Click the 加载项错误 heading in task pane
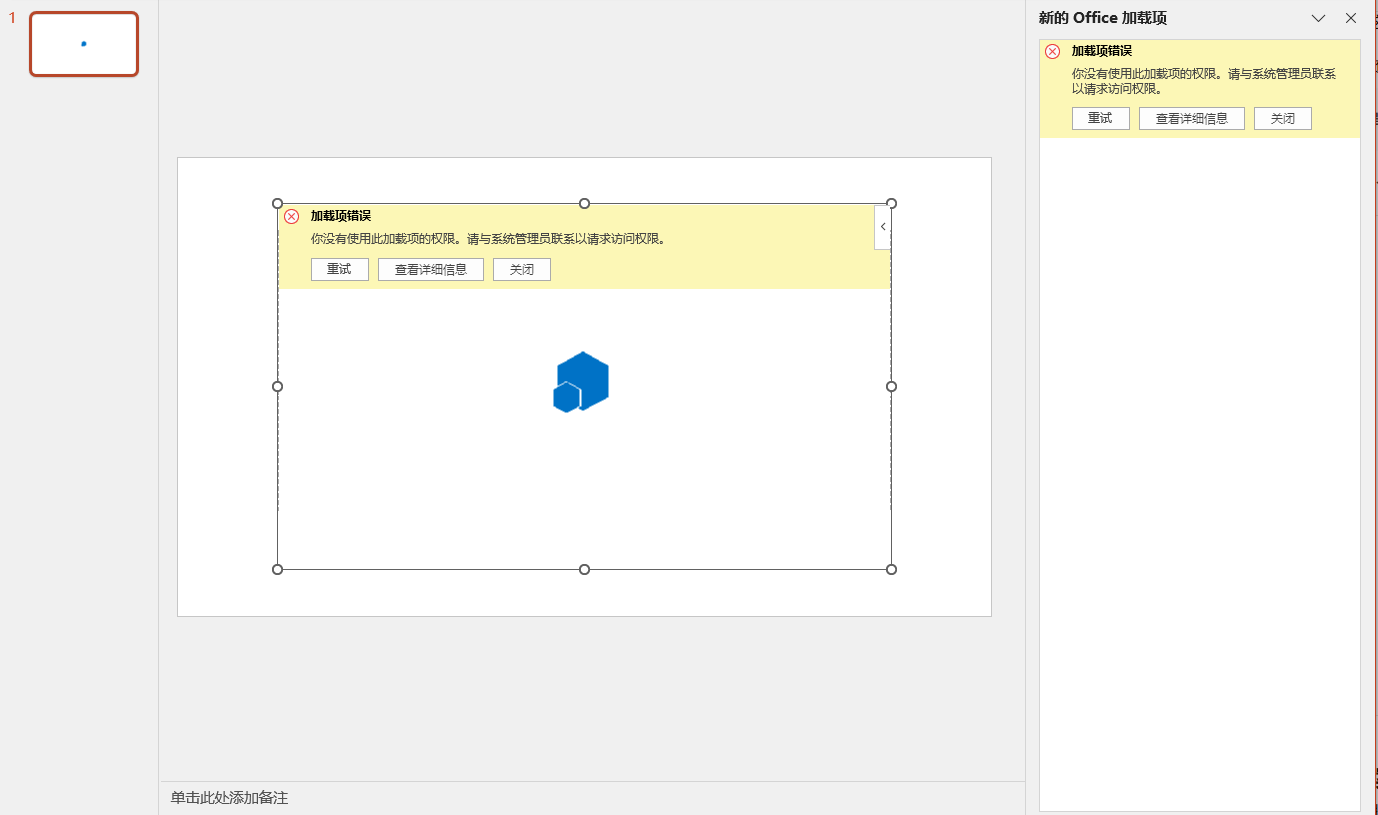Image resolution: width=1378 pixels, height=815 pixels. [1102, 51]
